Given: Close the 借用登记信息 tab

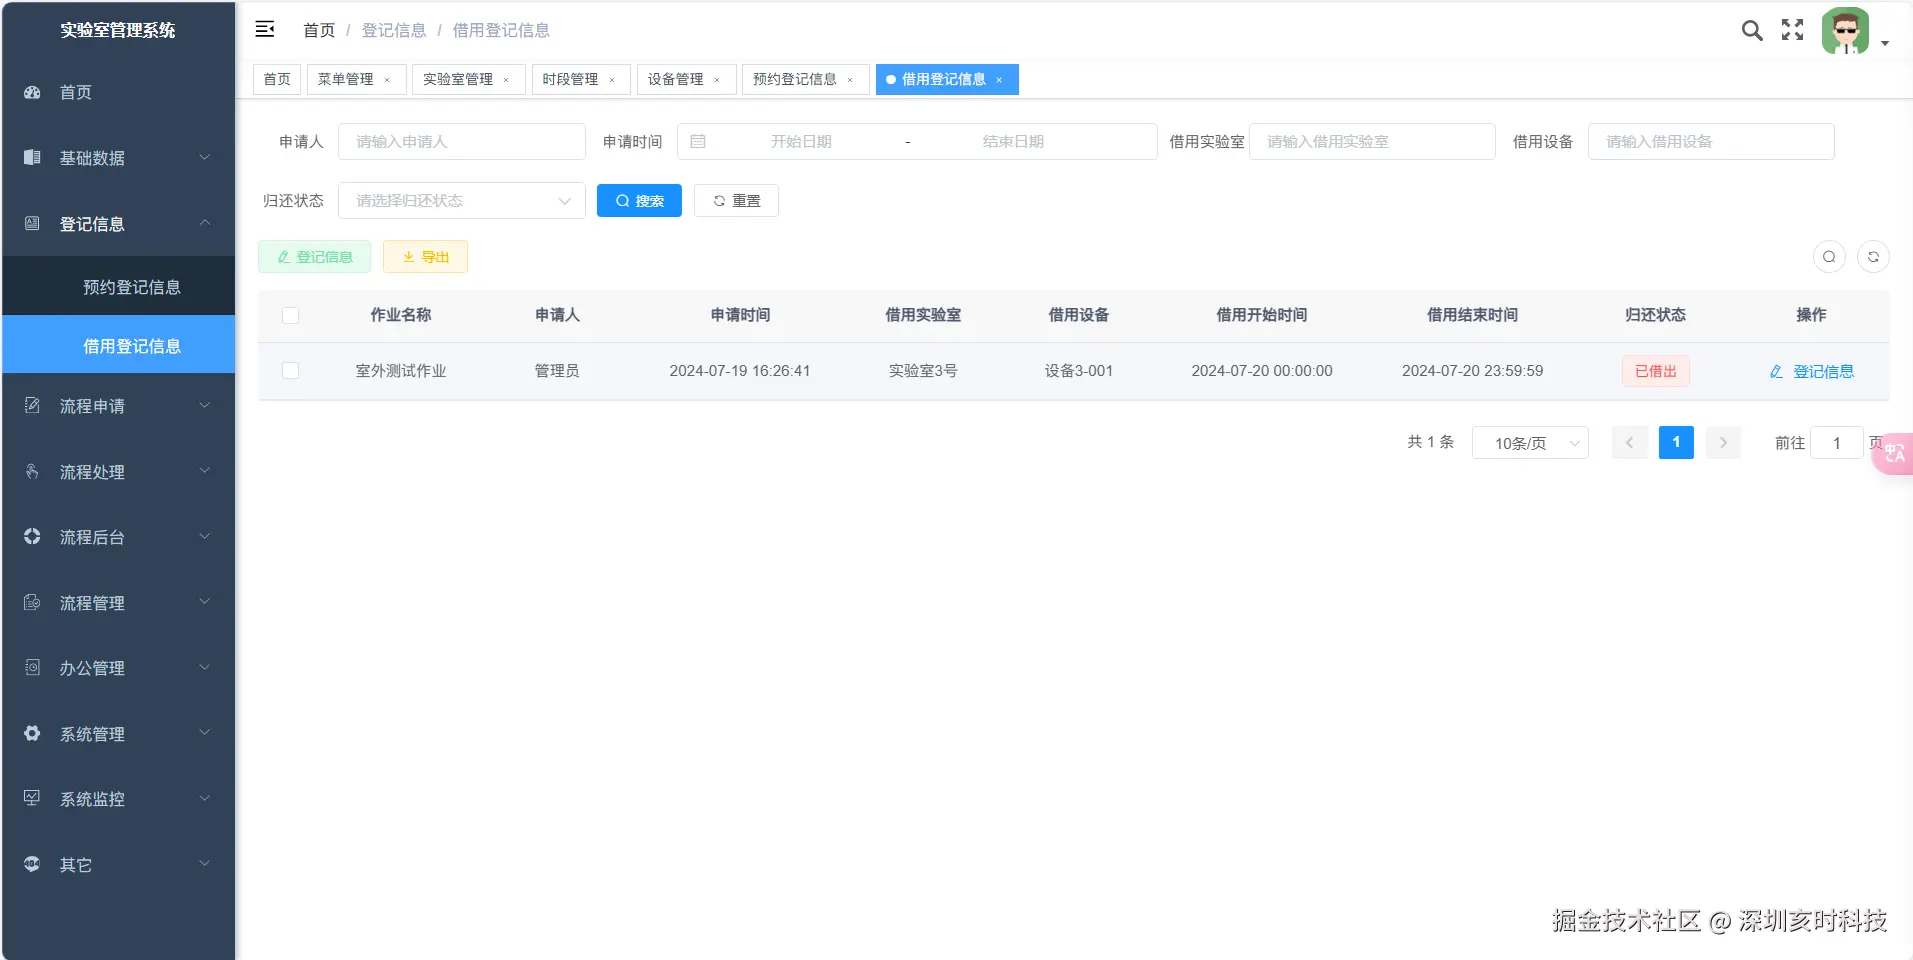Looking at the screenshot, I should 999,80.
